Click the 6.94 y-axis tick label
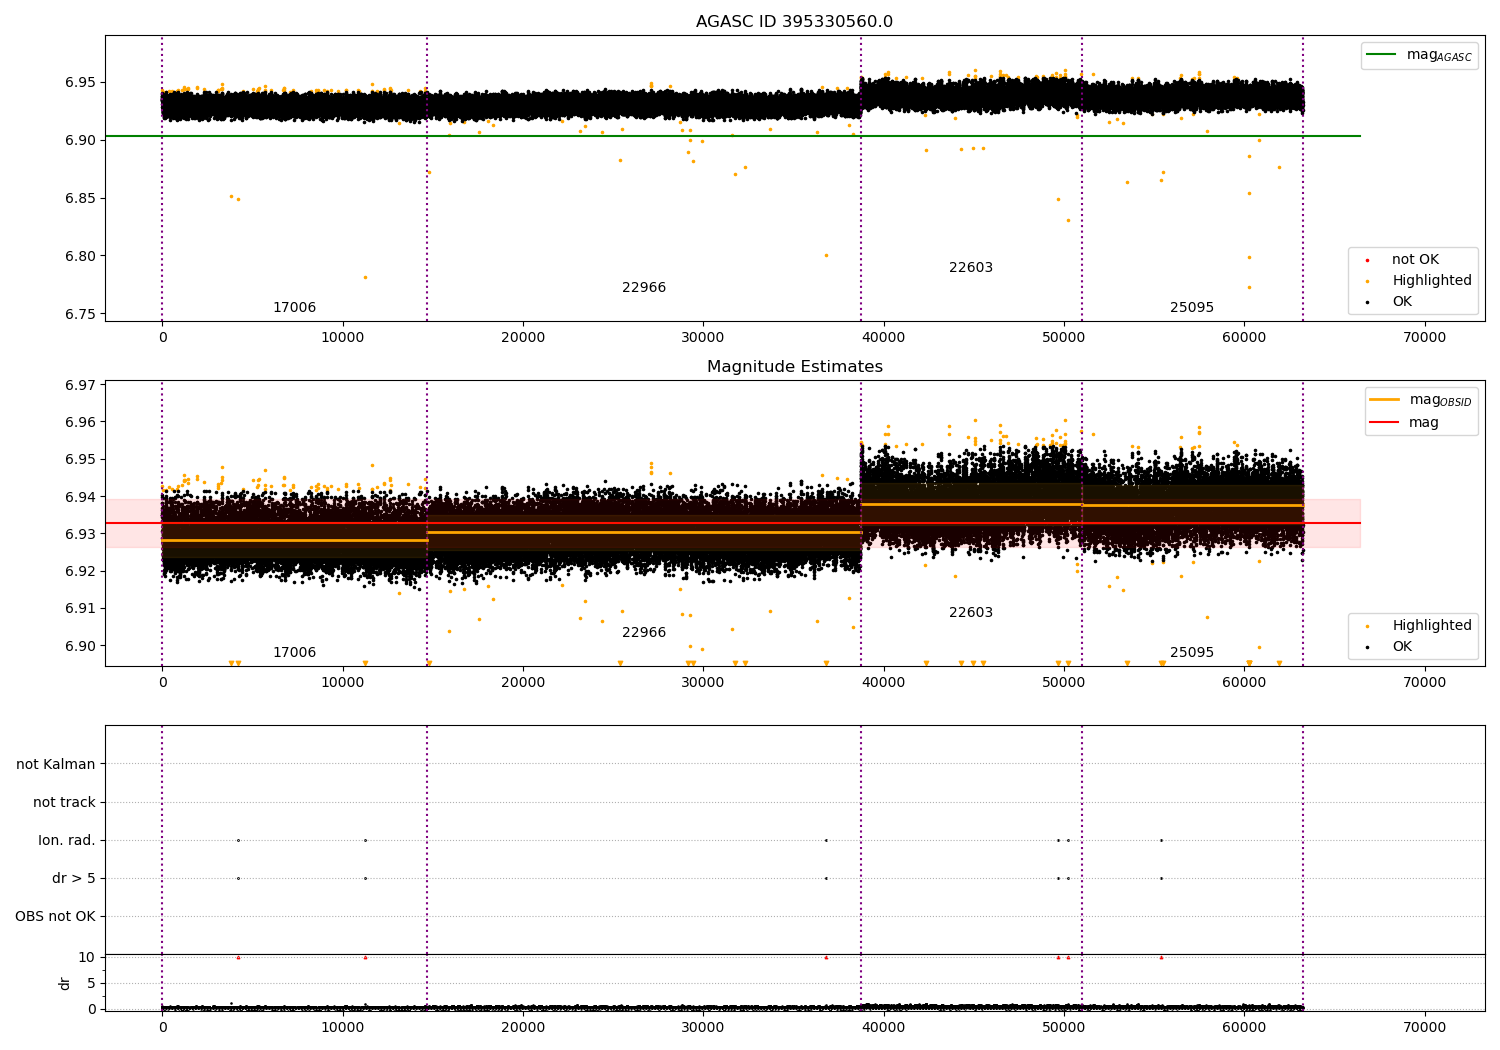Screen dimensions: 1500x1050 pos(80,498)
